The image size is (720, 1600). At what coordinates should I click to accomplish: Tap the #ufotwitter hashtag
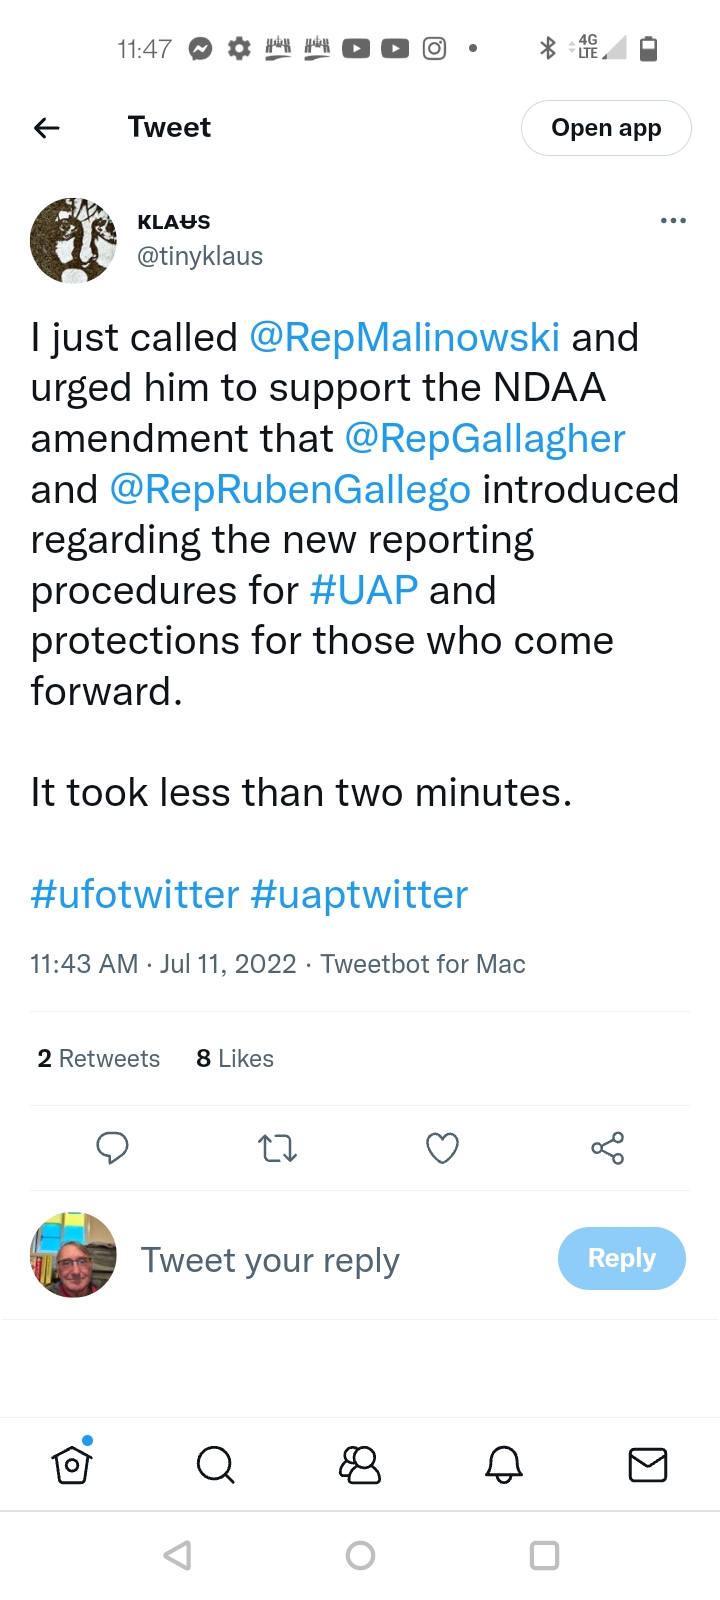point(135,894)
